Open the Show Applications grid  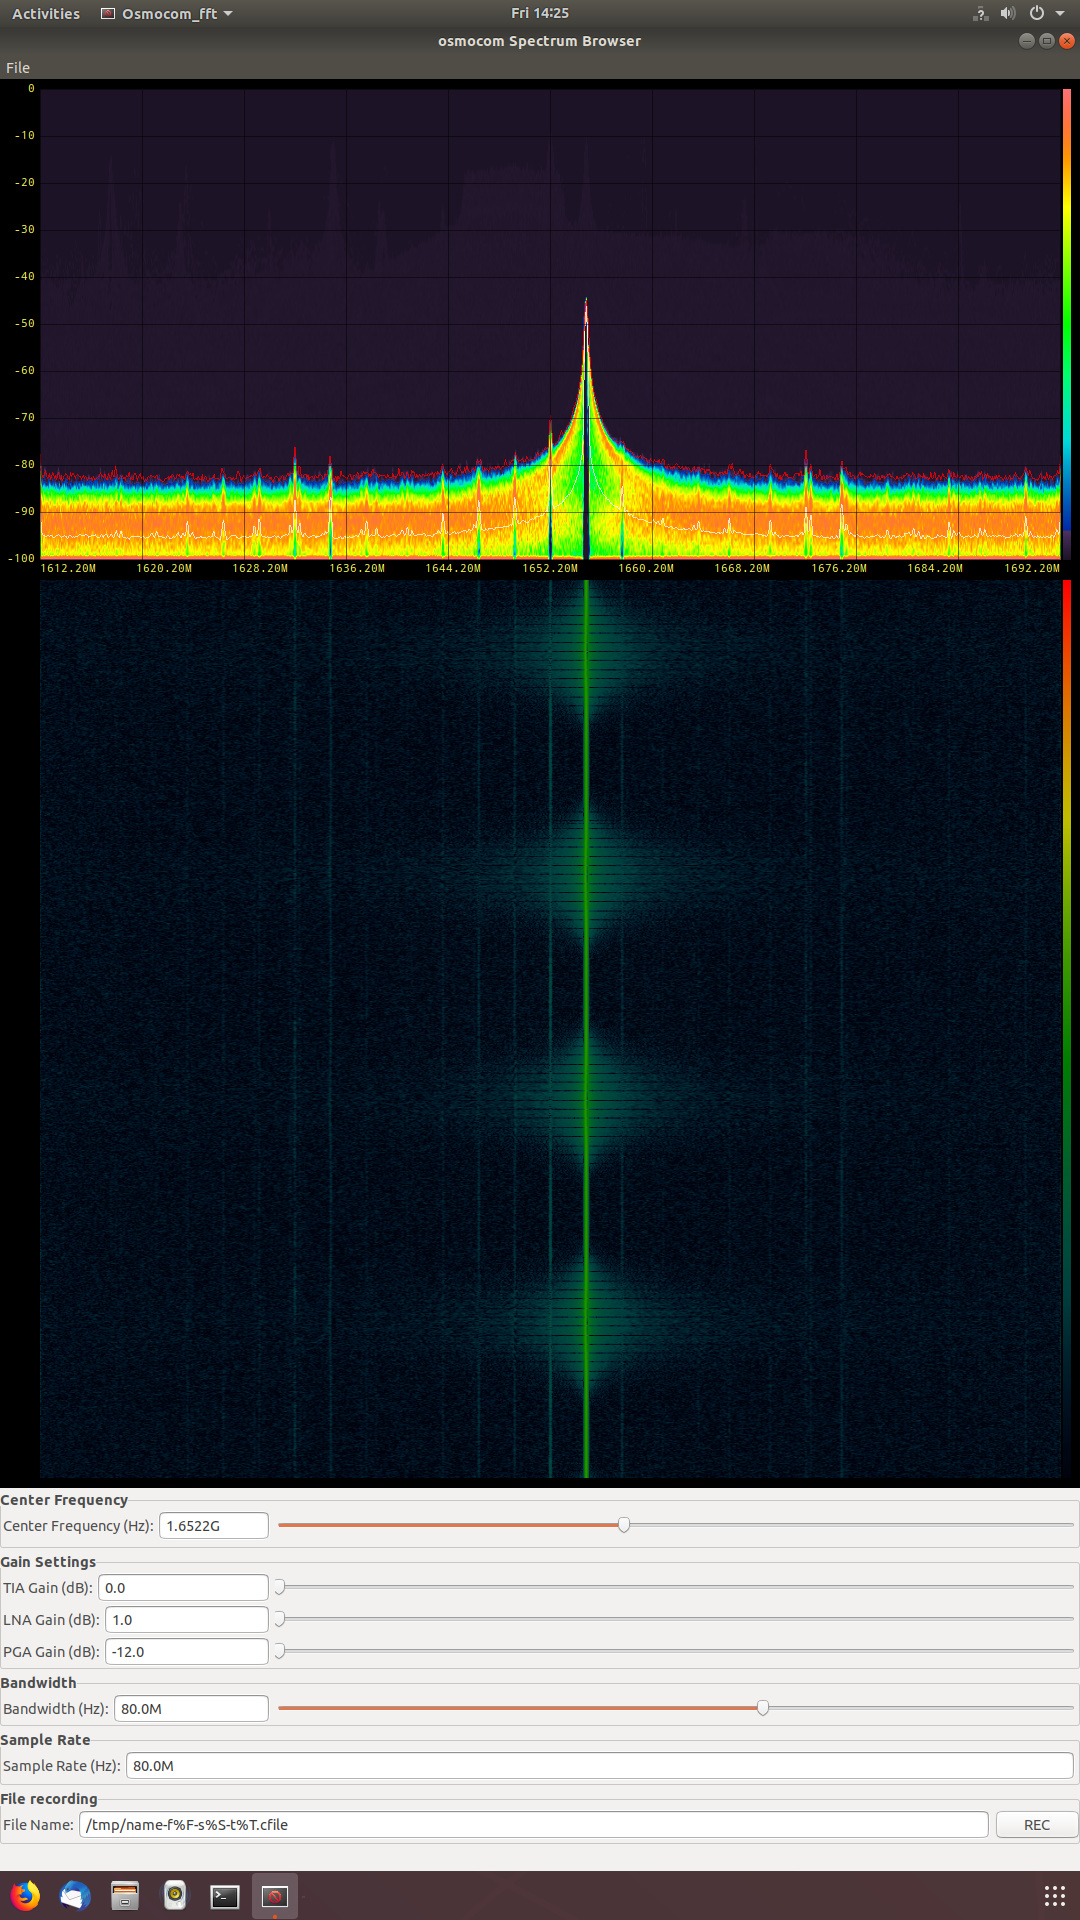tap(1055, 1895)
